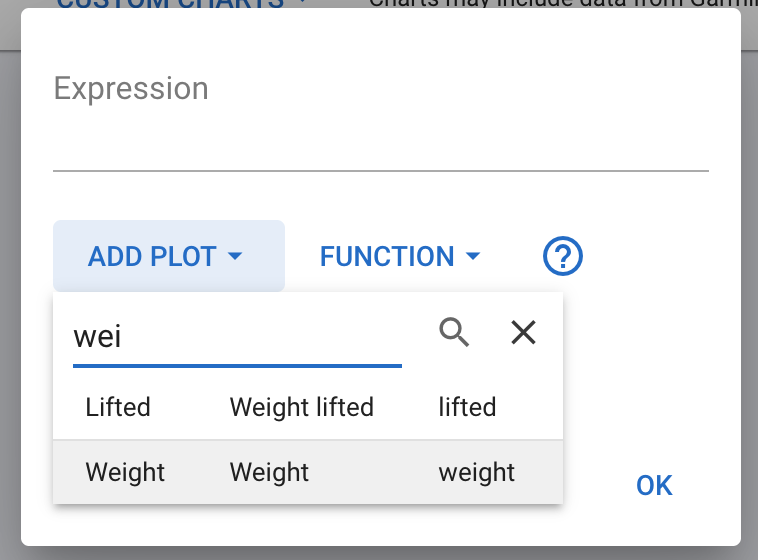Select the 'Weight lifted' plot option

301,407
